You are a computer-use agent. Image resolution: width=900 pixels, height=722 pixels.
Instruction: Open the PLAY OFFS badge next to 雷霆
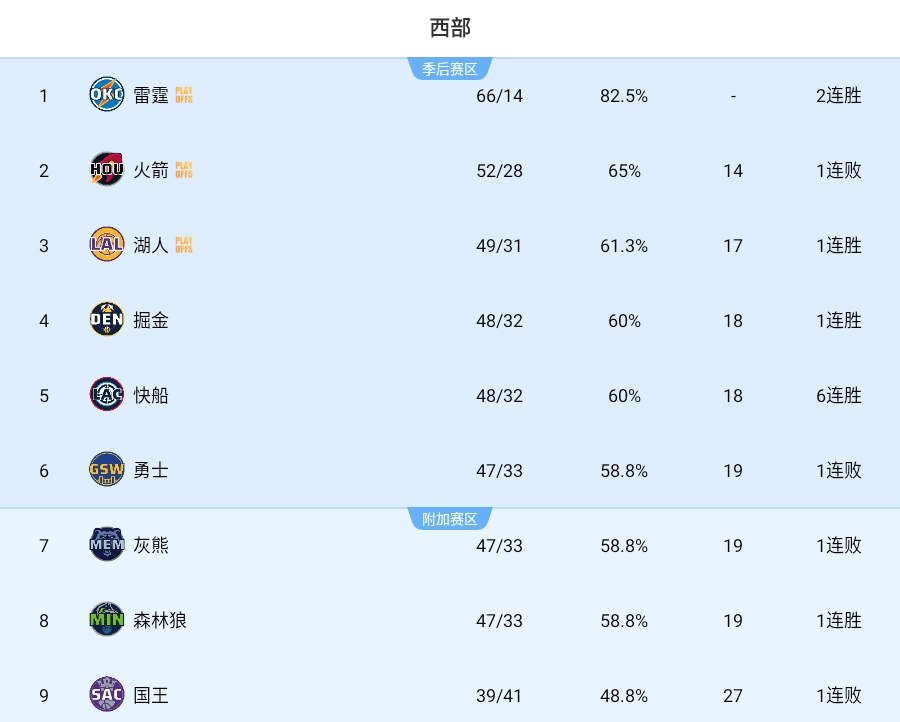[184, 95]
